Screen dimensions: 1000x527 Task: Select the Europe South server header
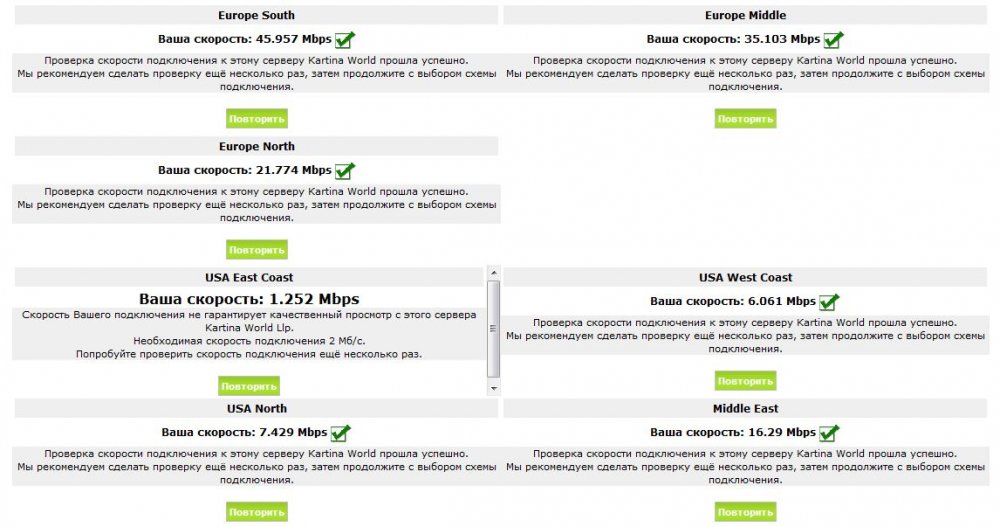click(256, 16)
